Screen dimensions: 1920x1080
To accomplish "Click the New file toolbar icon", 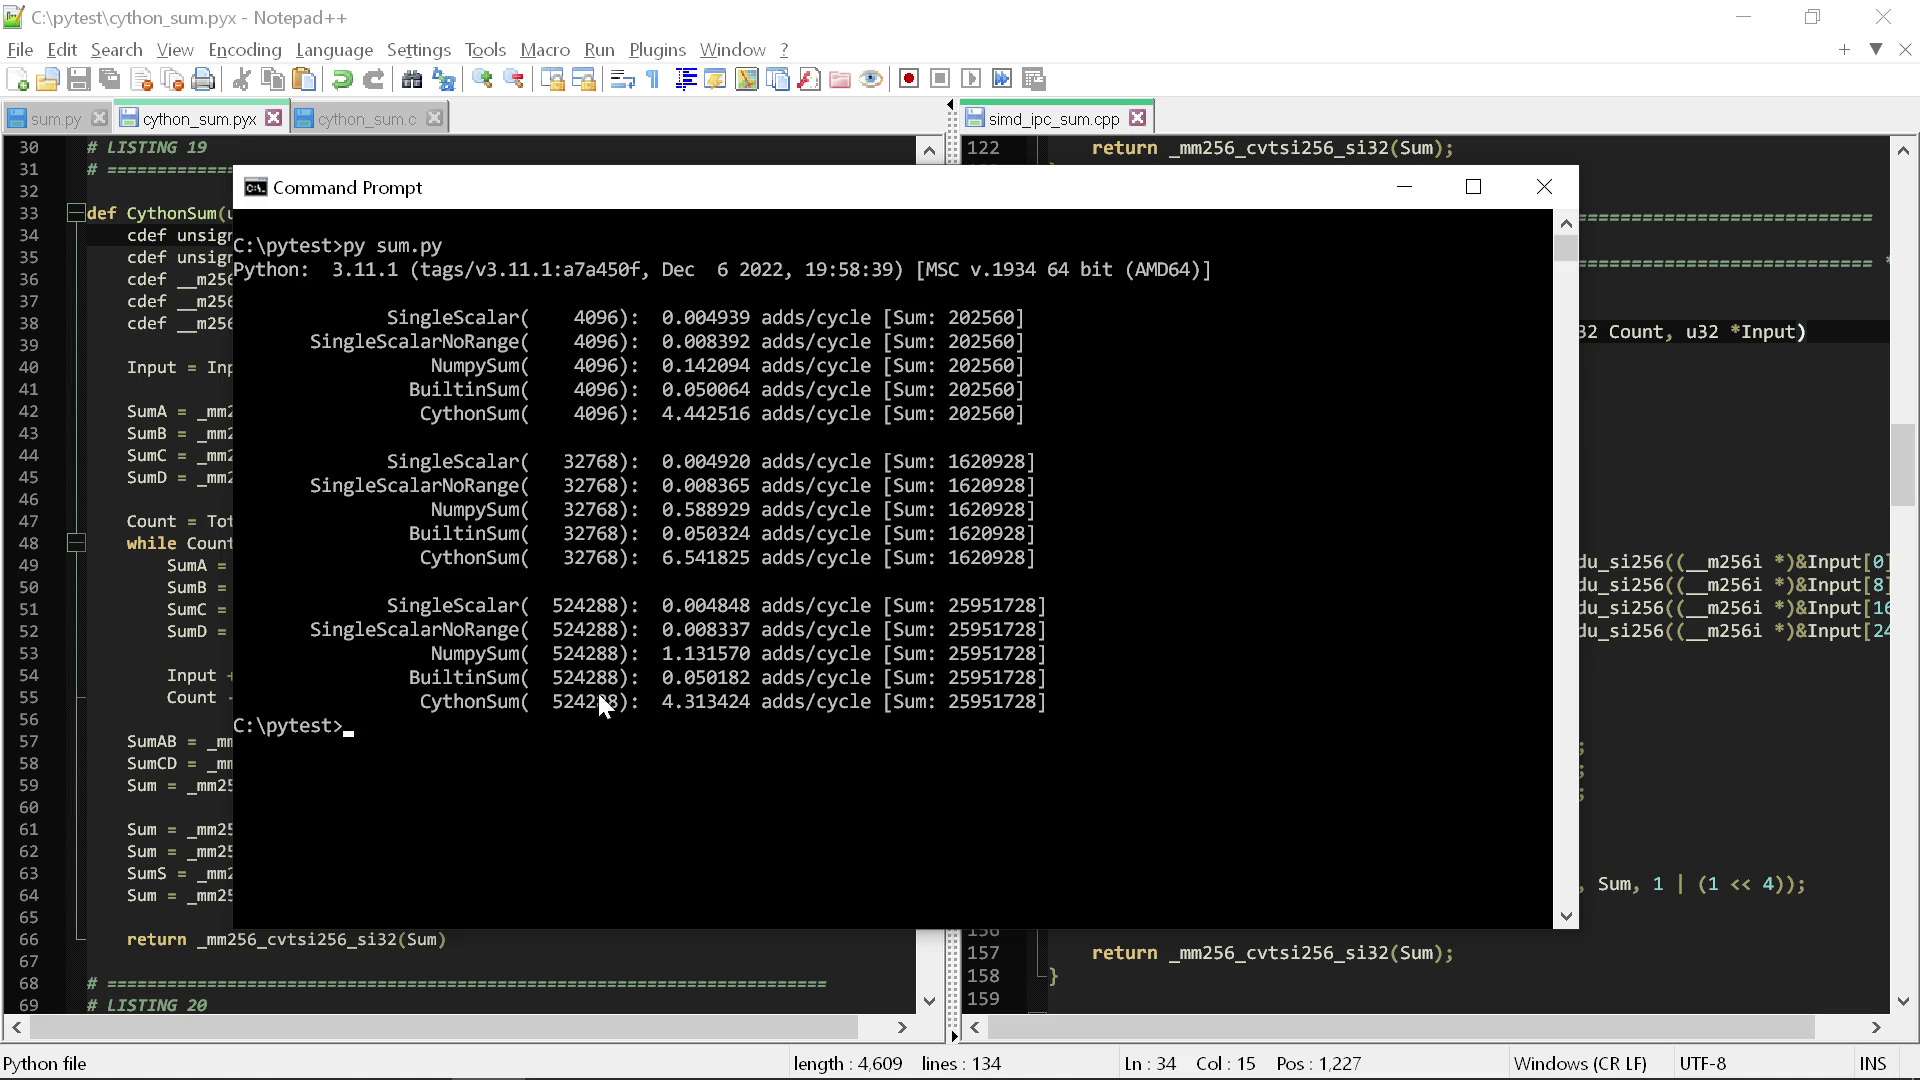I will click(17, 80).
